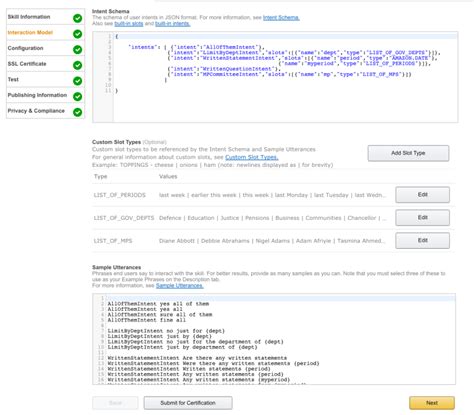Click green checkmark beside Privacy & Compliance
The height and width of the screenshot is (415, 474).
[x=78, y=112]
